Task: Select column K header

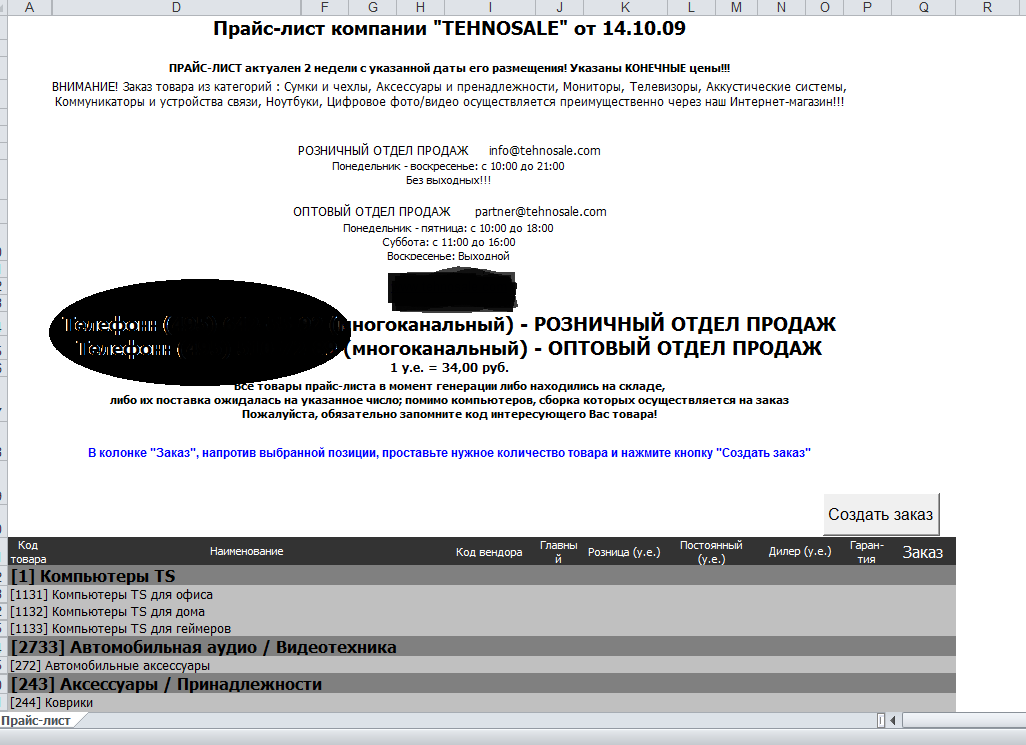Action: point(625,8)
